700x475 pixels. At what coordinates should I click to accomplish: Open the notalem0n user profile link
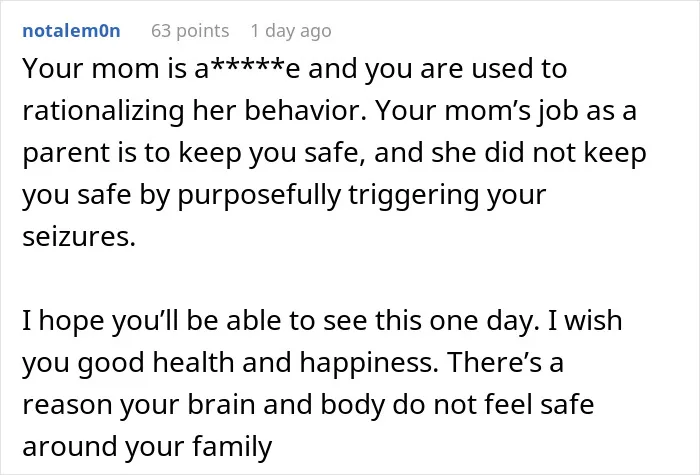[x=71, y=31]
